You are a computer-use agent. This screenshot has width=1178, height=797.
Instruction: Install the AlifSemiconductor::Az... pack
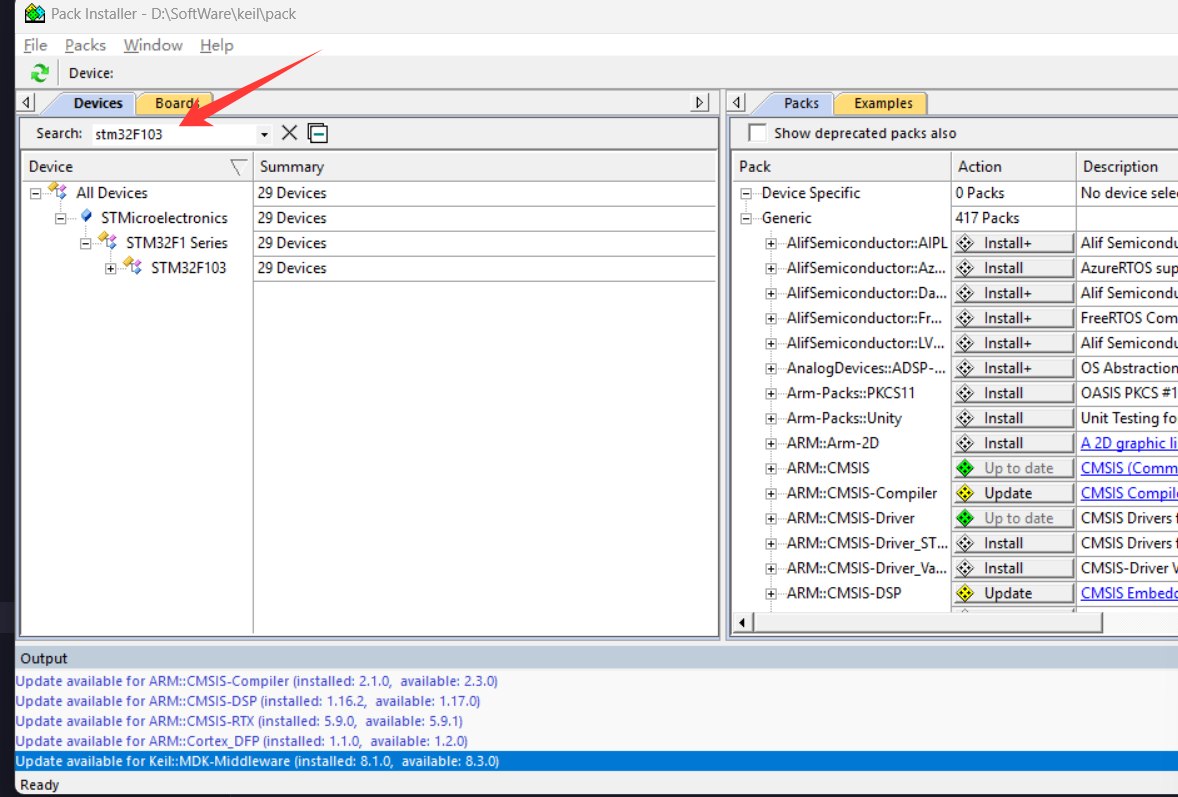coord(1013,267)
